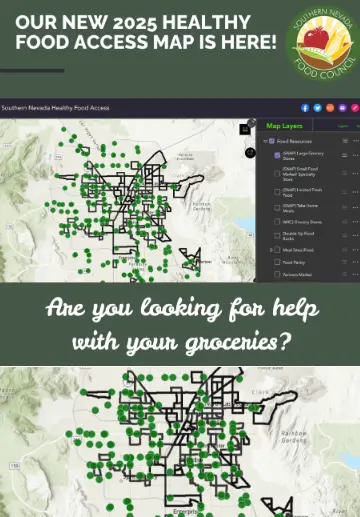Screen dimensions: 360x517
Task: Click the pink link share icon
Action: [x=355, y=108]
